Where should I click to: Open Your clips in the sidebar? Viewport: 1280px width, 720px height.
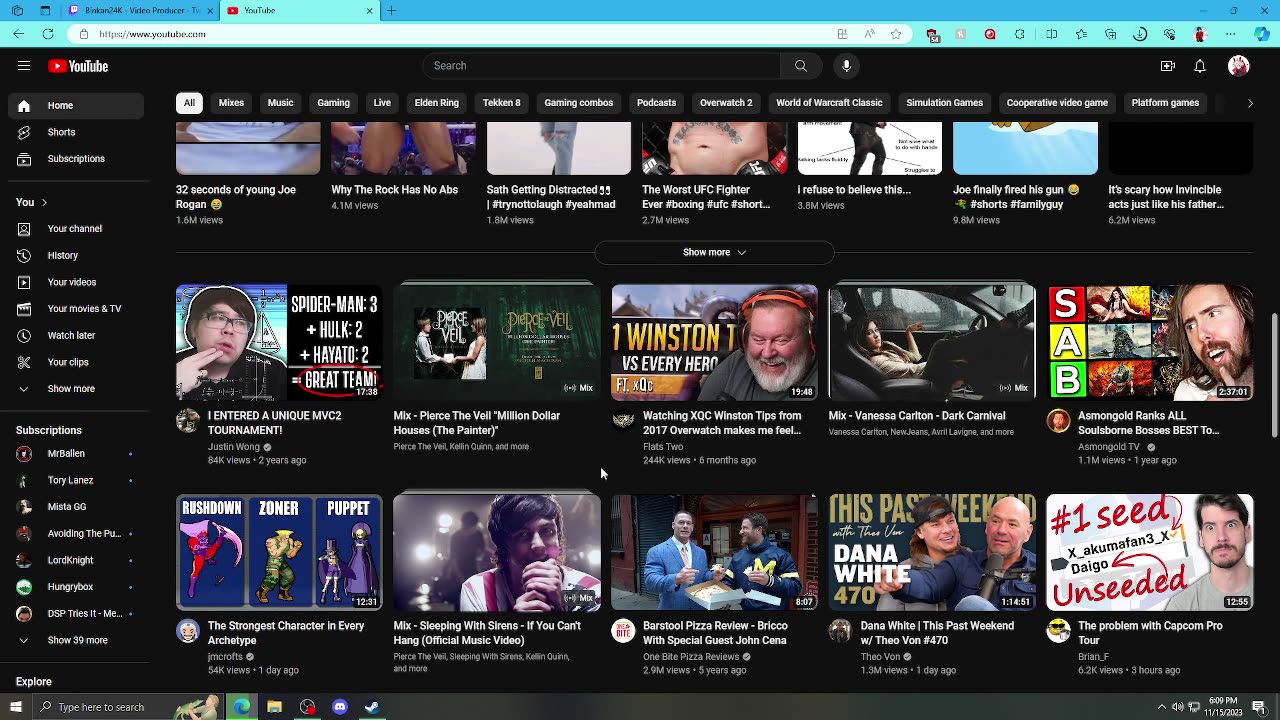[x=76, y=362]
